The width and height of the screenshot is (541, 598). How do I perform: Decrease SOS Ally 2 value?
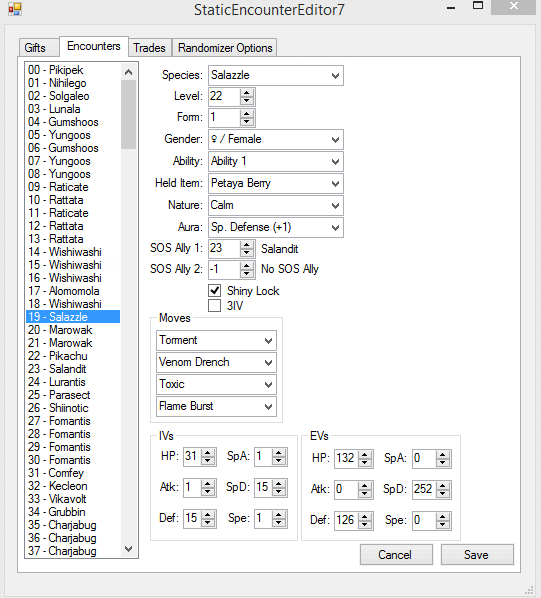click(x=247, y=274)
